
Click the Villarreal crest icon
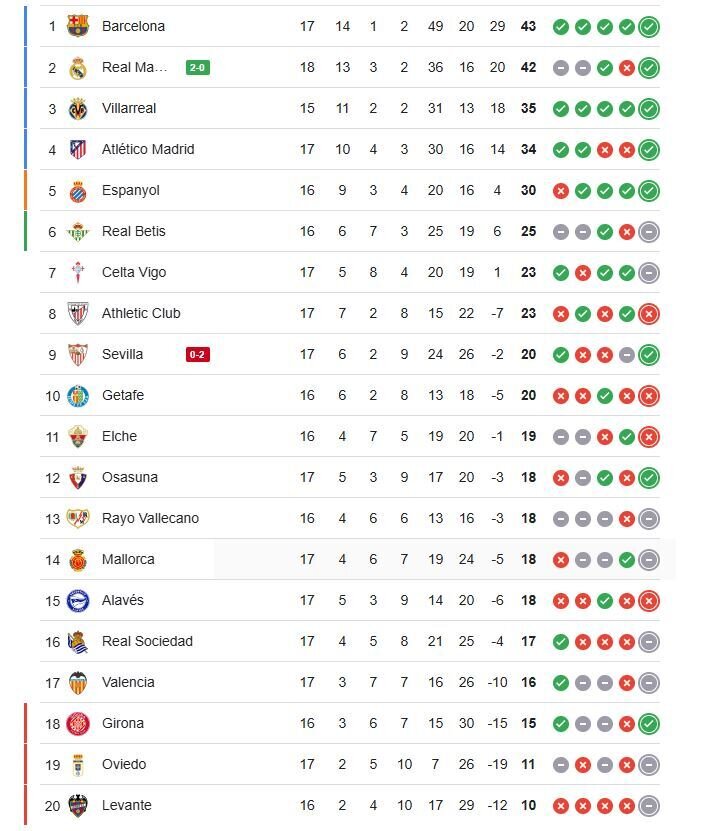point(76,109)
